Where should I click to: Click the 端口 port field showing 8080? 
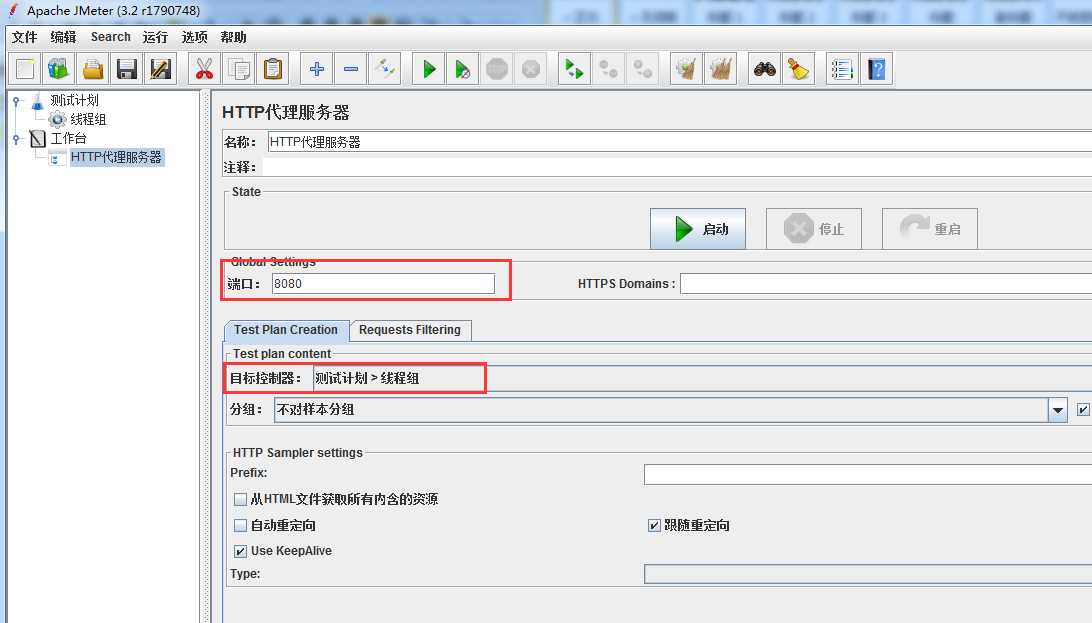(383, 283)
